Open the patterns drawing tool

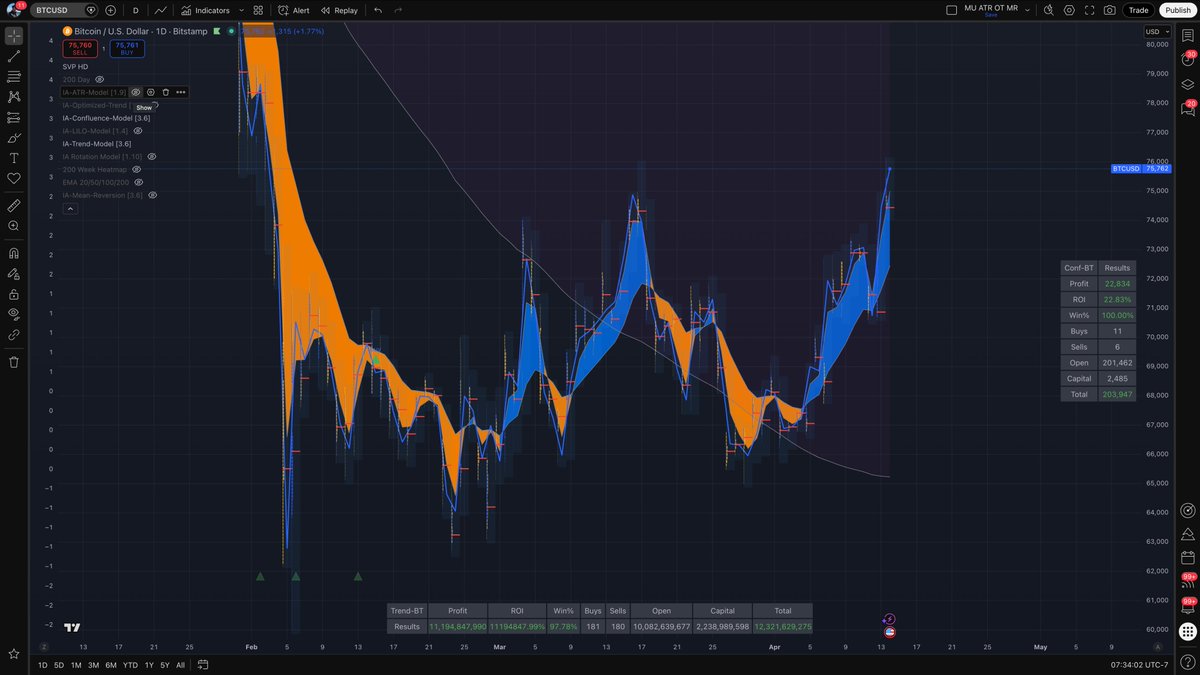click(14, 97)
